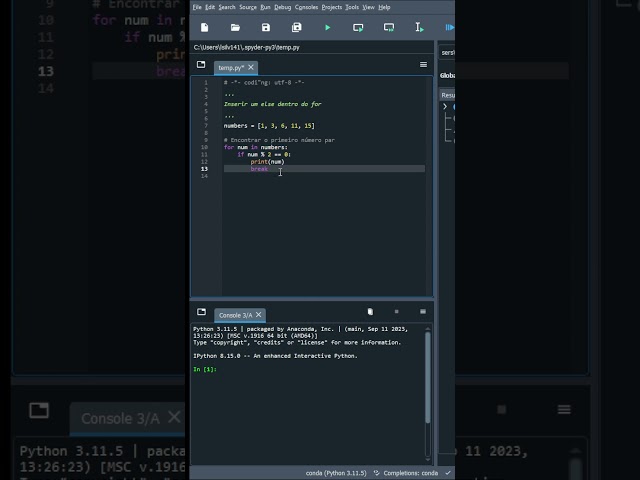Open file using folder toolbar icon
This screenshot has height=480, width=640.
[235, 27]
